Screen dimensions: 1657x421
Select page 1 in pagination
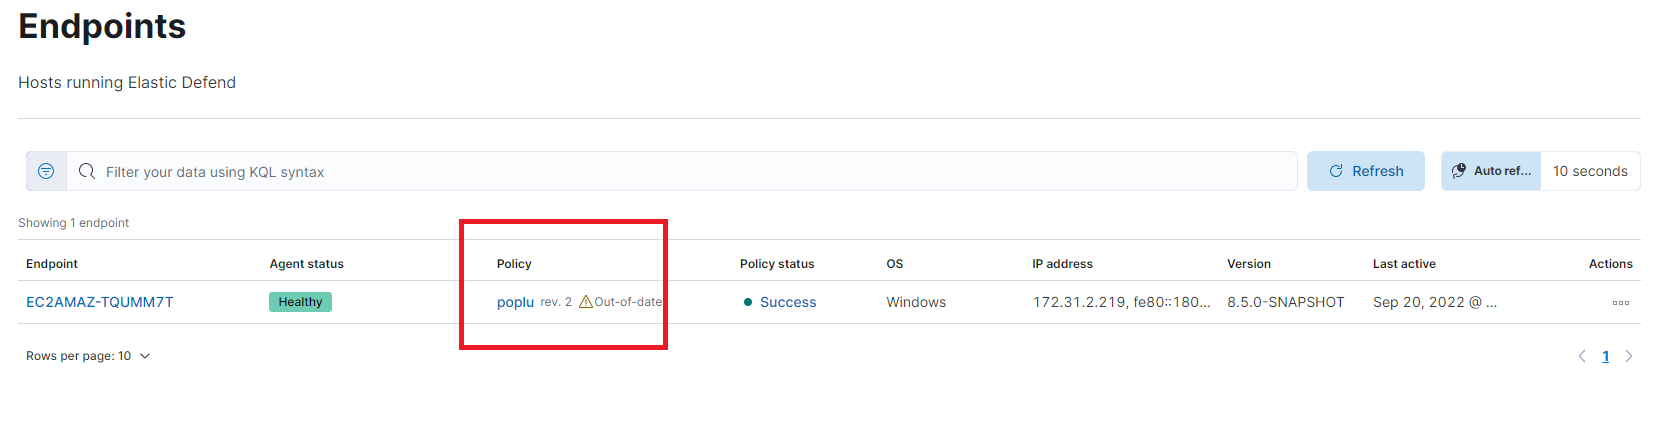point(1606,356)
